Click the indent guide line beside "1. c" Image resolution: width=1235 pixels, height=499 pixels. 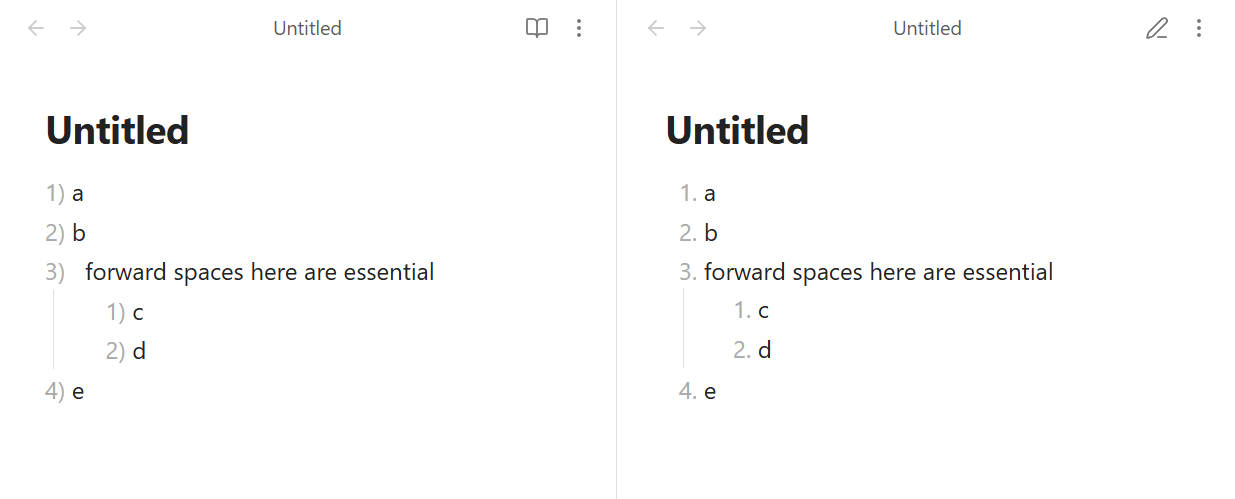[x=683, y=330]
